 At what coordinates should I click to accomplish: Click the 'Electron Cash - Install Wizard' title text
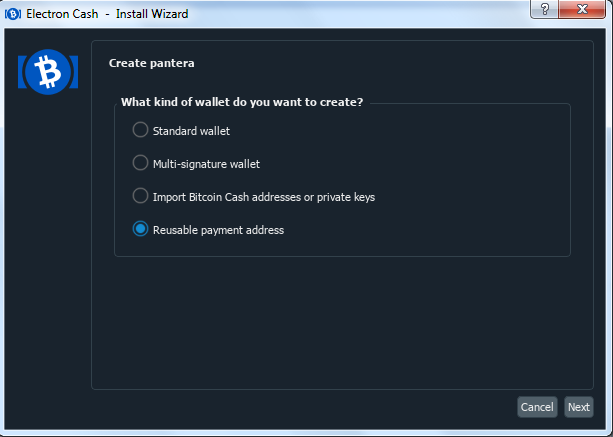tap(107, 14)
